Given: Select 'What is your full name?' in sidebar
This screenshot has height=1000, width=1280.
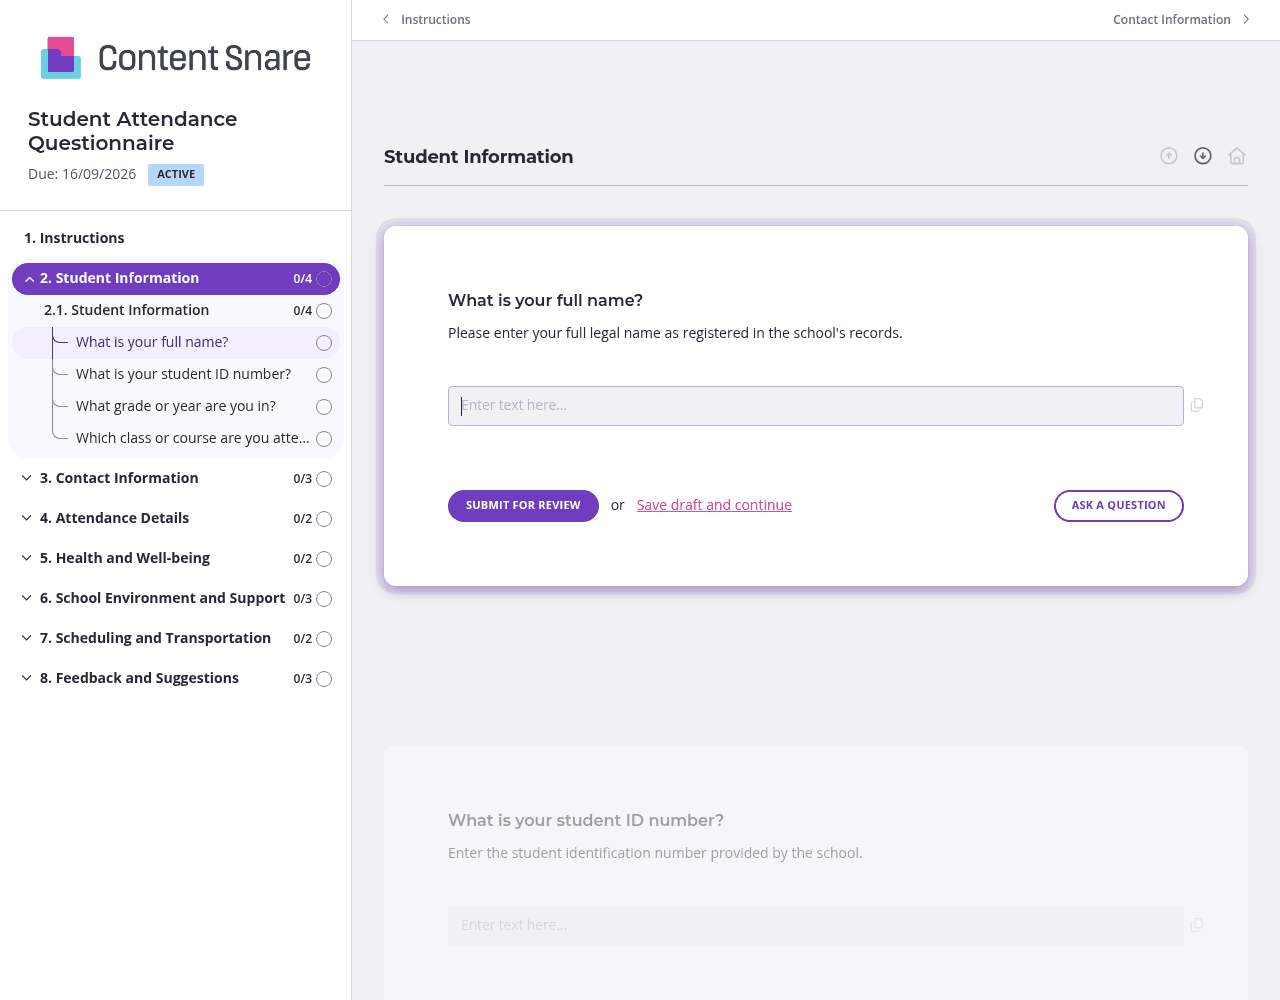Looking at the screenshot, I should click(x=152, y=342).
